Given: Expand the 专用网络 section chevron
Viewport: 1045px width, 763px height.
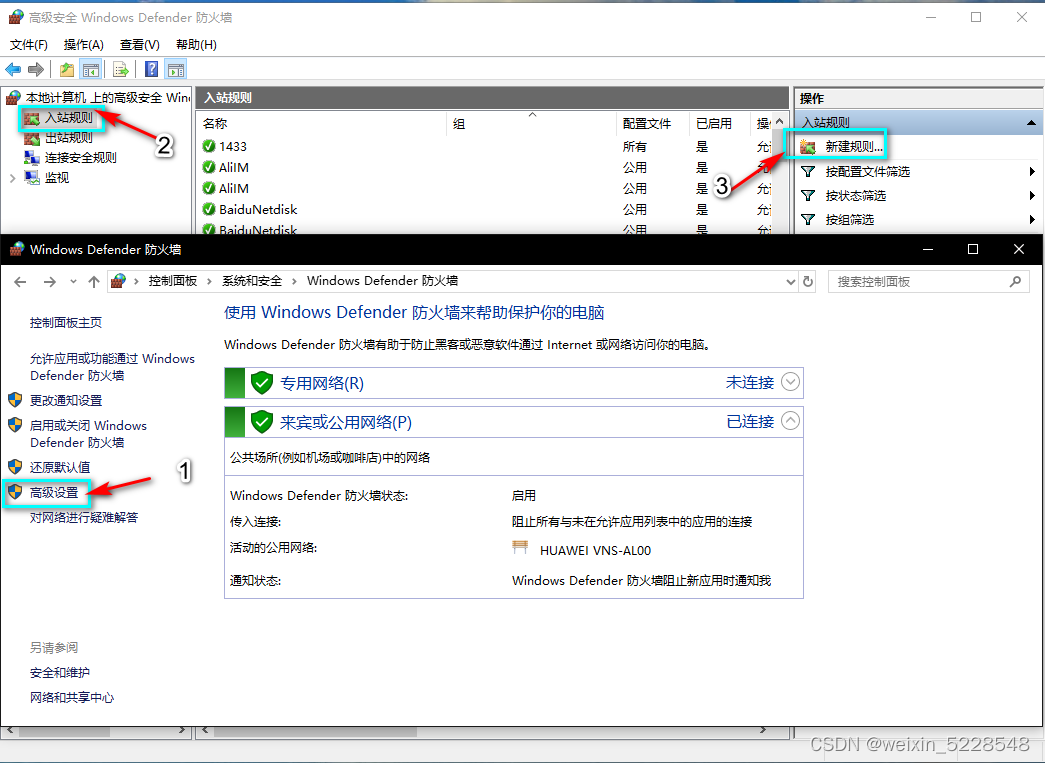Looking at the screenshot, I should tap(790, 382).
